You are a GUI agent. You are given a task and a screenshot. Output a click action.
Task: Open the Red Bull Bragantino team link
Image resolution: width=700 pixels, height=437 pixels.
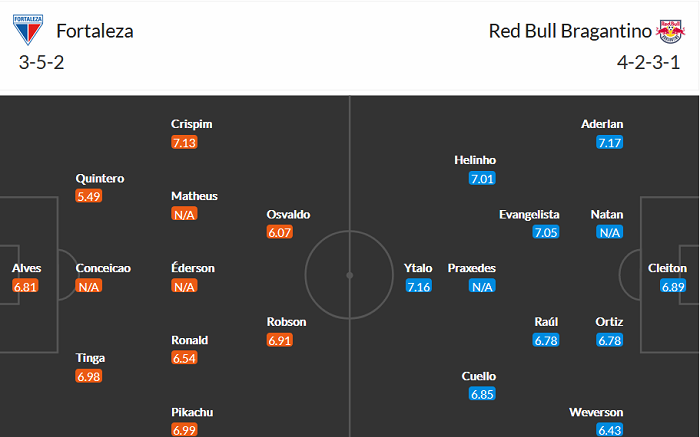[567, 31]
